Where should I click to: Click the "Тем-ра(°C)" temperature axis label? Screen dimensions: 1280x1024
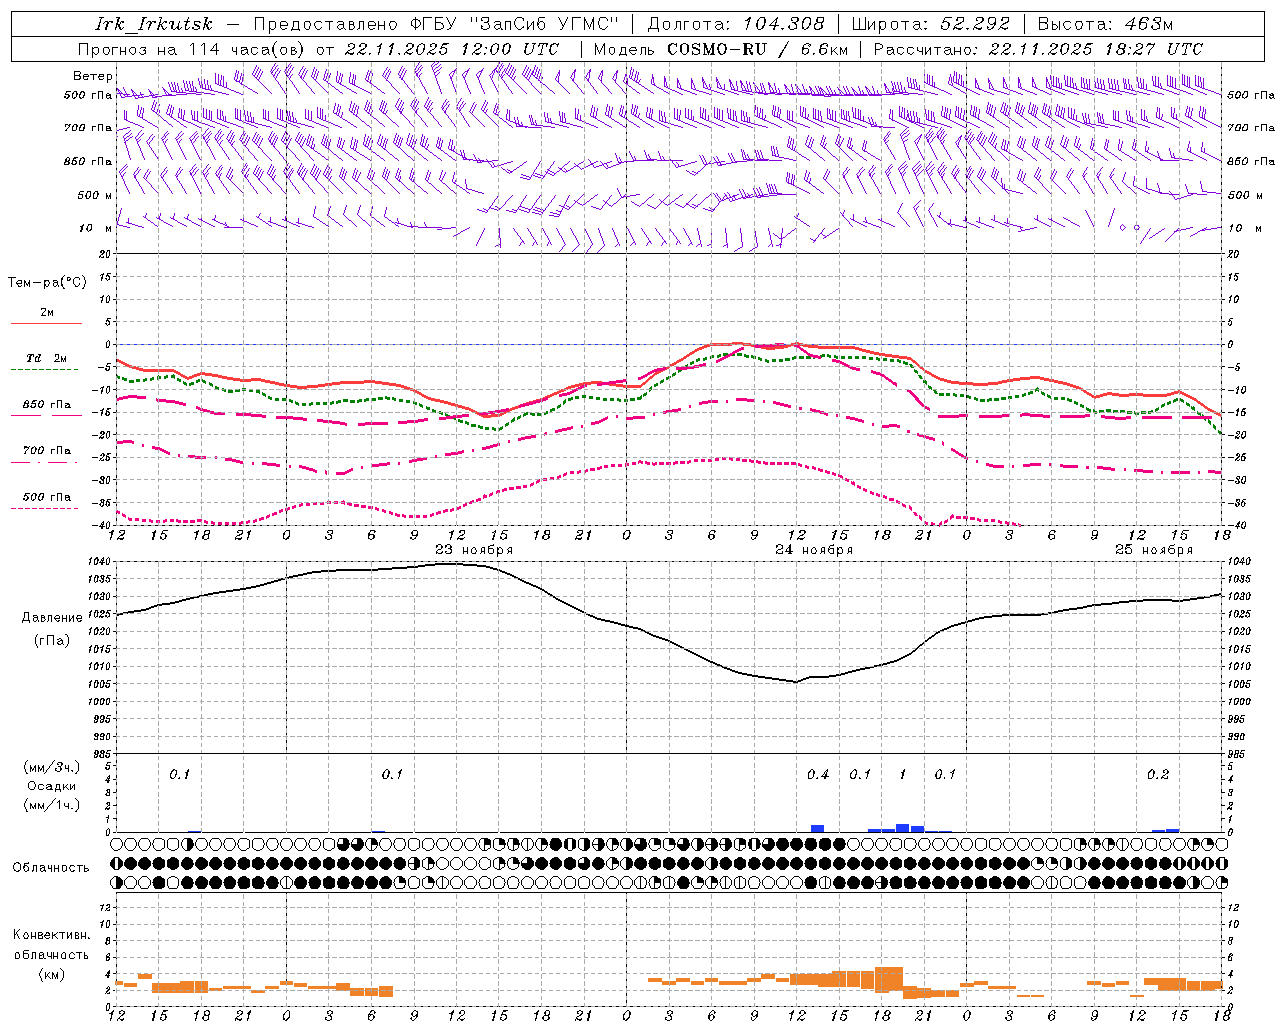47,282
